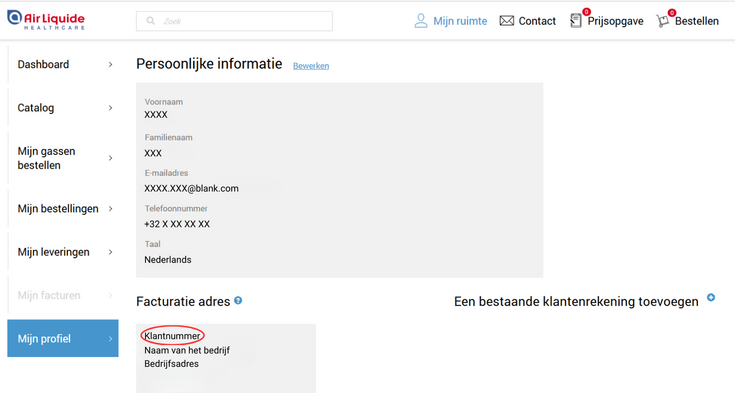Click the Air Liquide Healthcare logo
Viewport: 735px width, 393px height.
tap(46, 20)
